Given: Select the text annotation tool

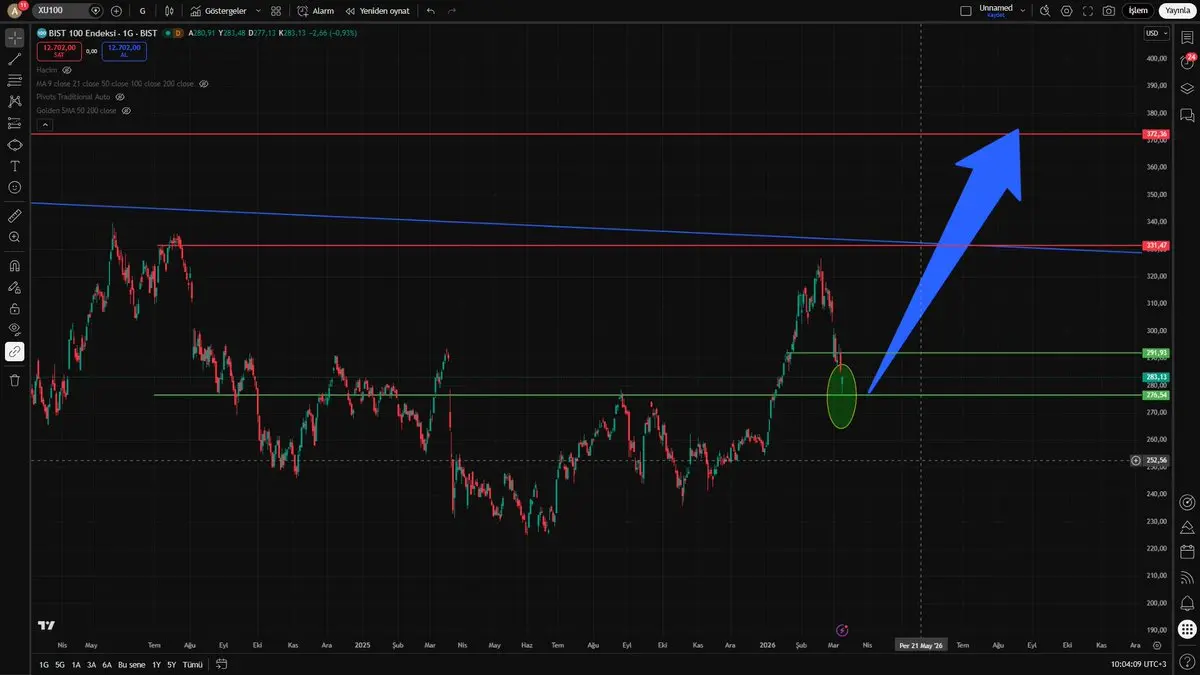Looking at the screenshot, I should tap(15, 166).
